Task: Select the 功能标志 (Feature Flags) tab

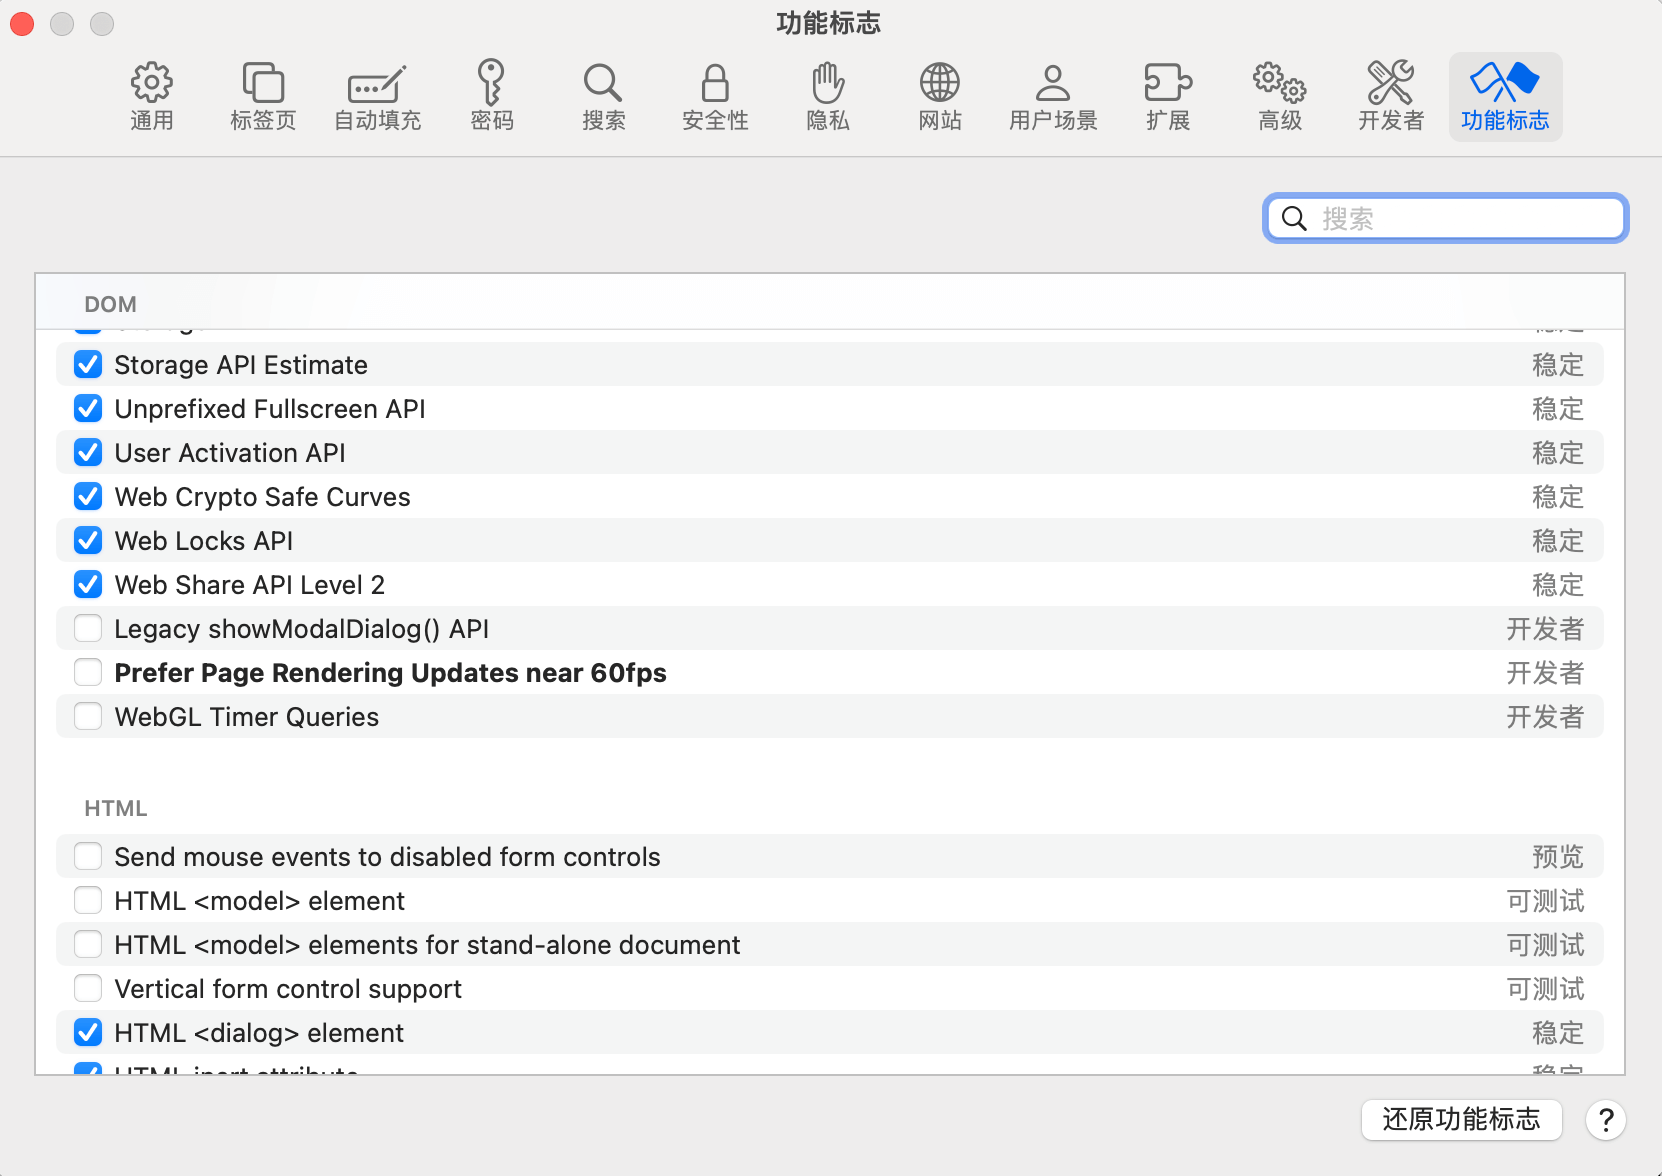Action: tap(1505, 97)
